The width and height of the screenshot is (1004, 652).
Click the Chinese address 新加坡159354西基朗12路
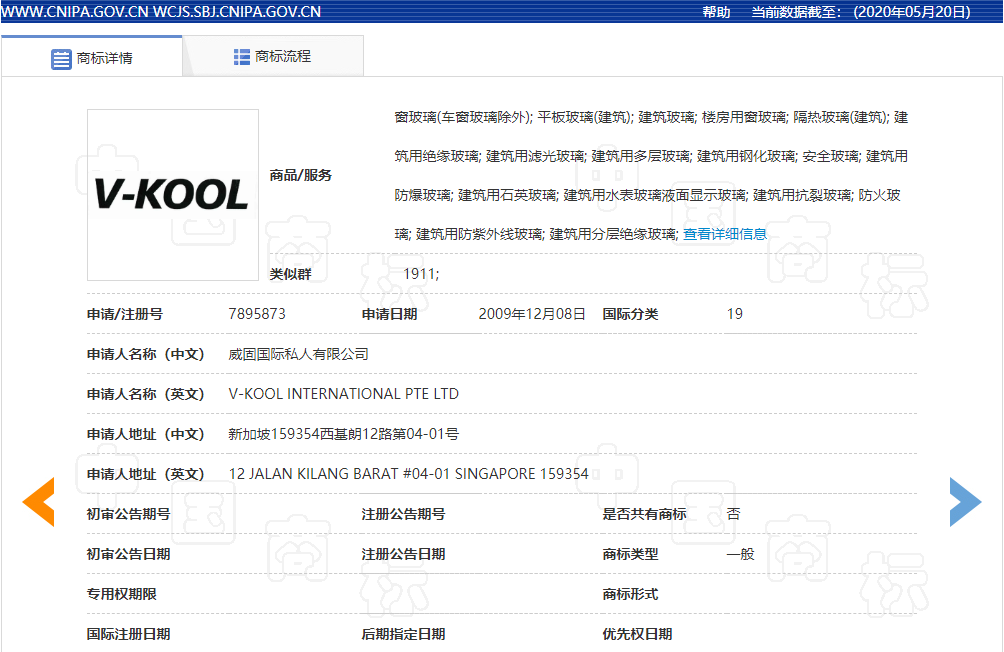click(x=344, y=434)
